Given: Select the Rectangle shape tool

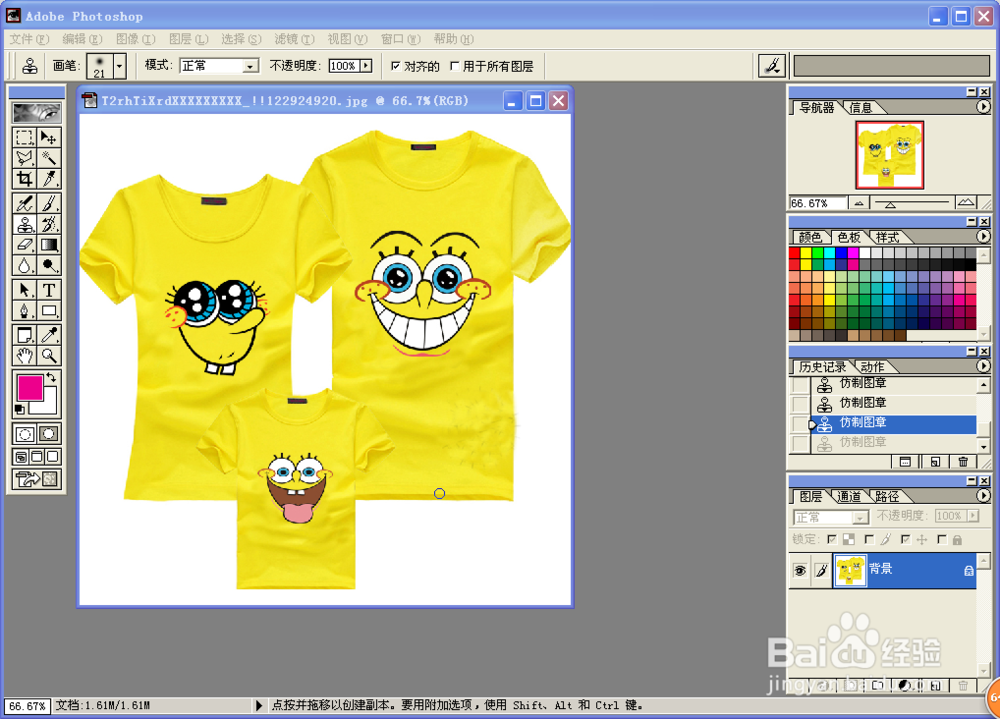Looking at the screenshot, I should pos(48,311).
